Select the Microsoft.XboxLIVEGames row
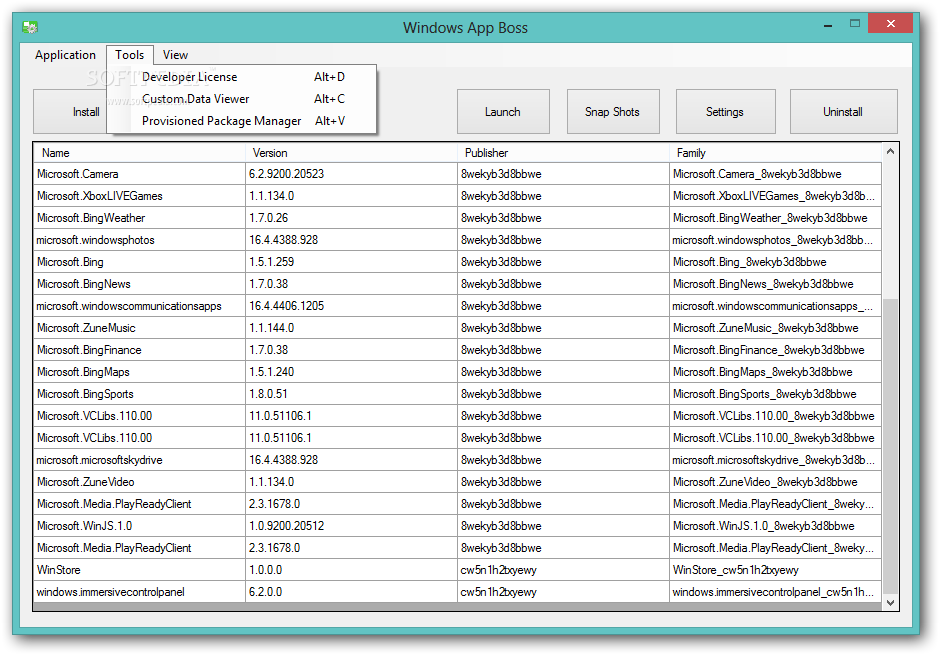The image size is (940, 655). coord(457,196)
